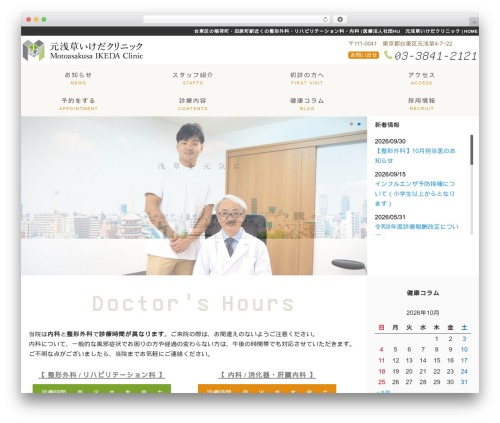Click the news date 2026/09/30
The image size is (500, 423).
[390, 141]
